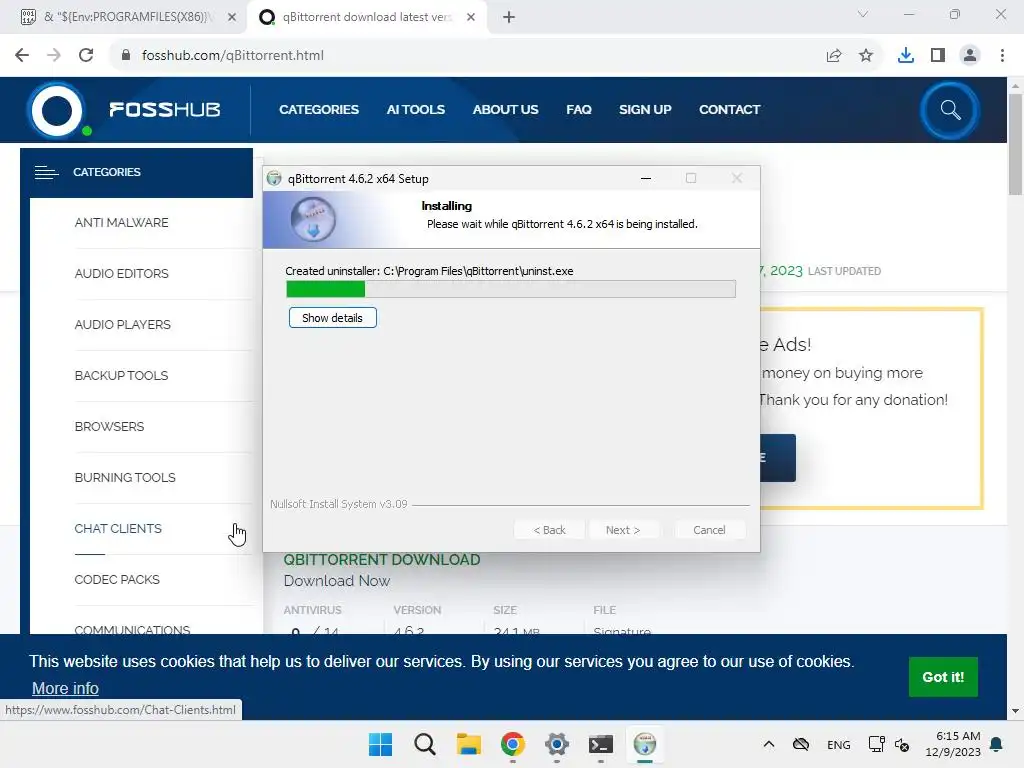Open a new tab with plus icon
The width and height of the screenshot is (1024, 768).
point(509,17)
